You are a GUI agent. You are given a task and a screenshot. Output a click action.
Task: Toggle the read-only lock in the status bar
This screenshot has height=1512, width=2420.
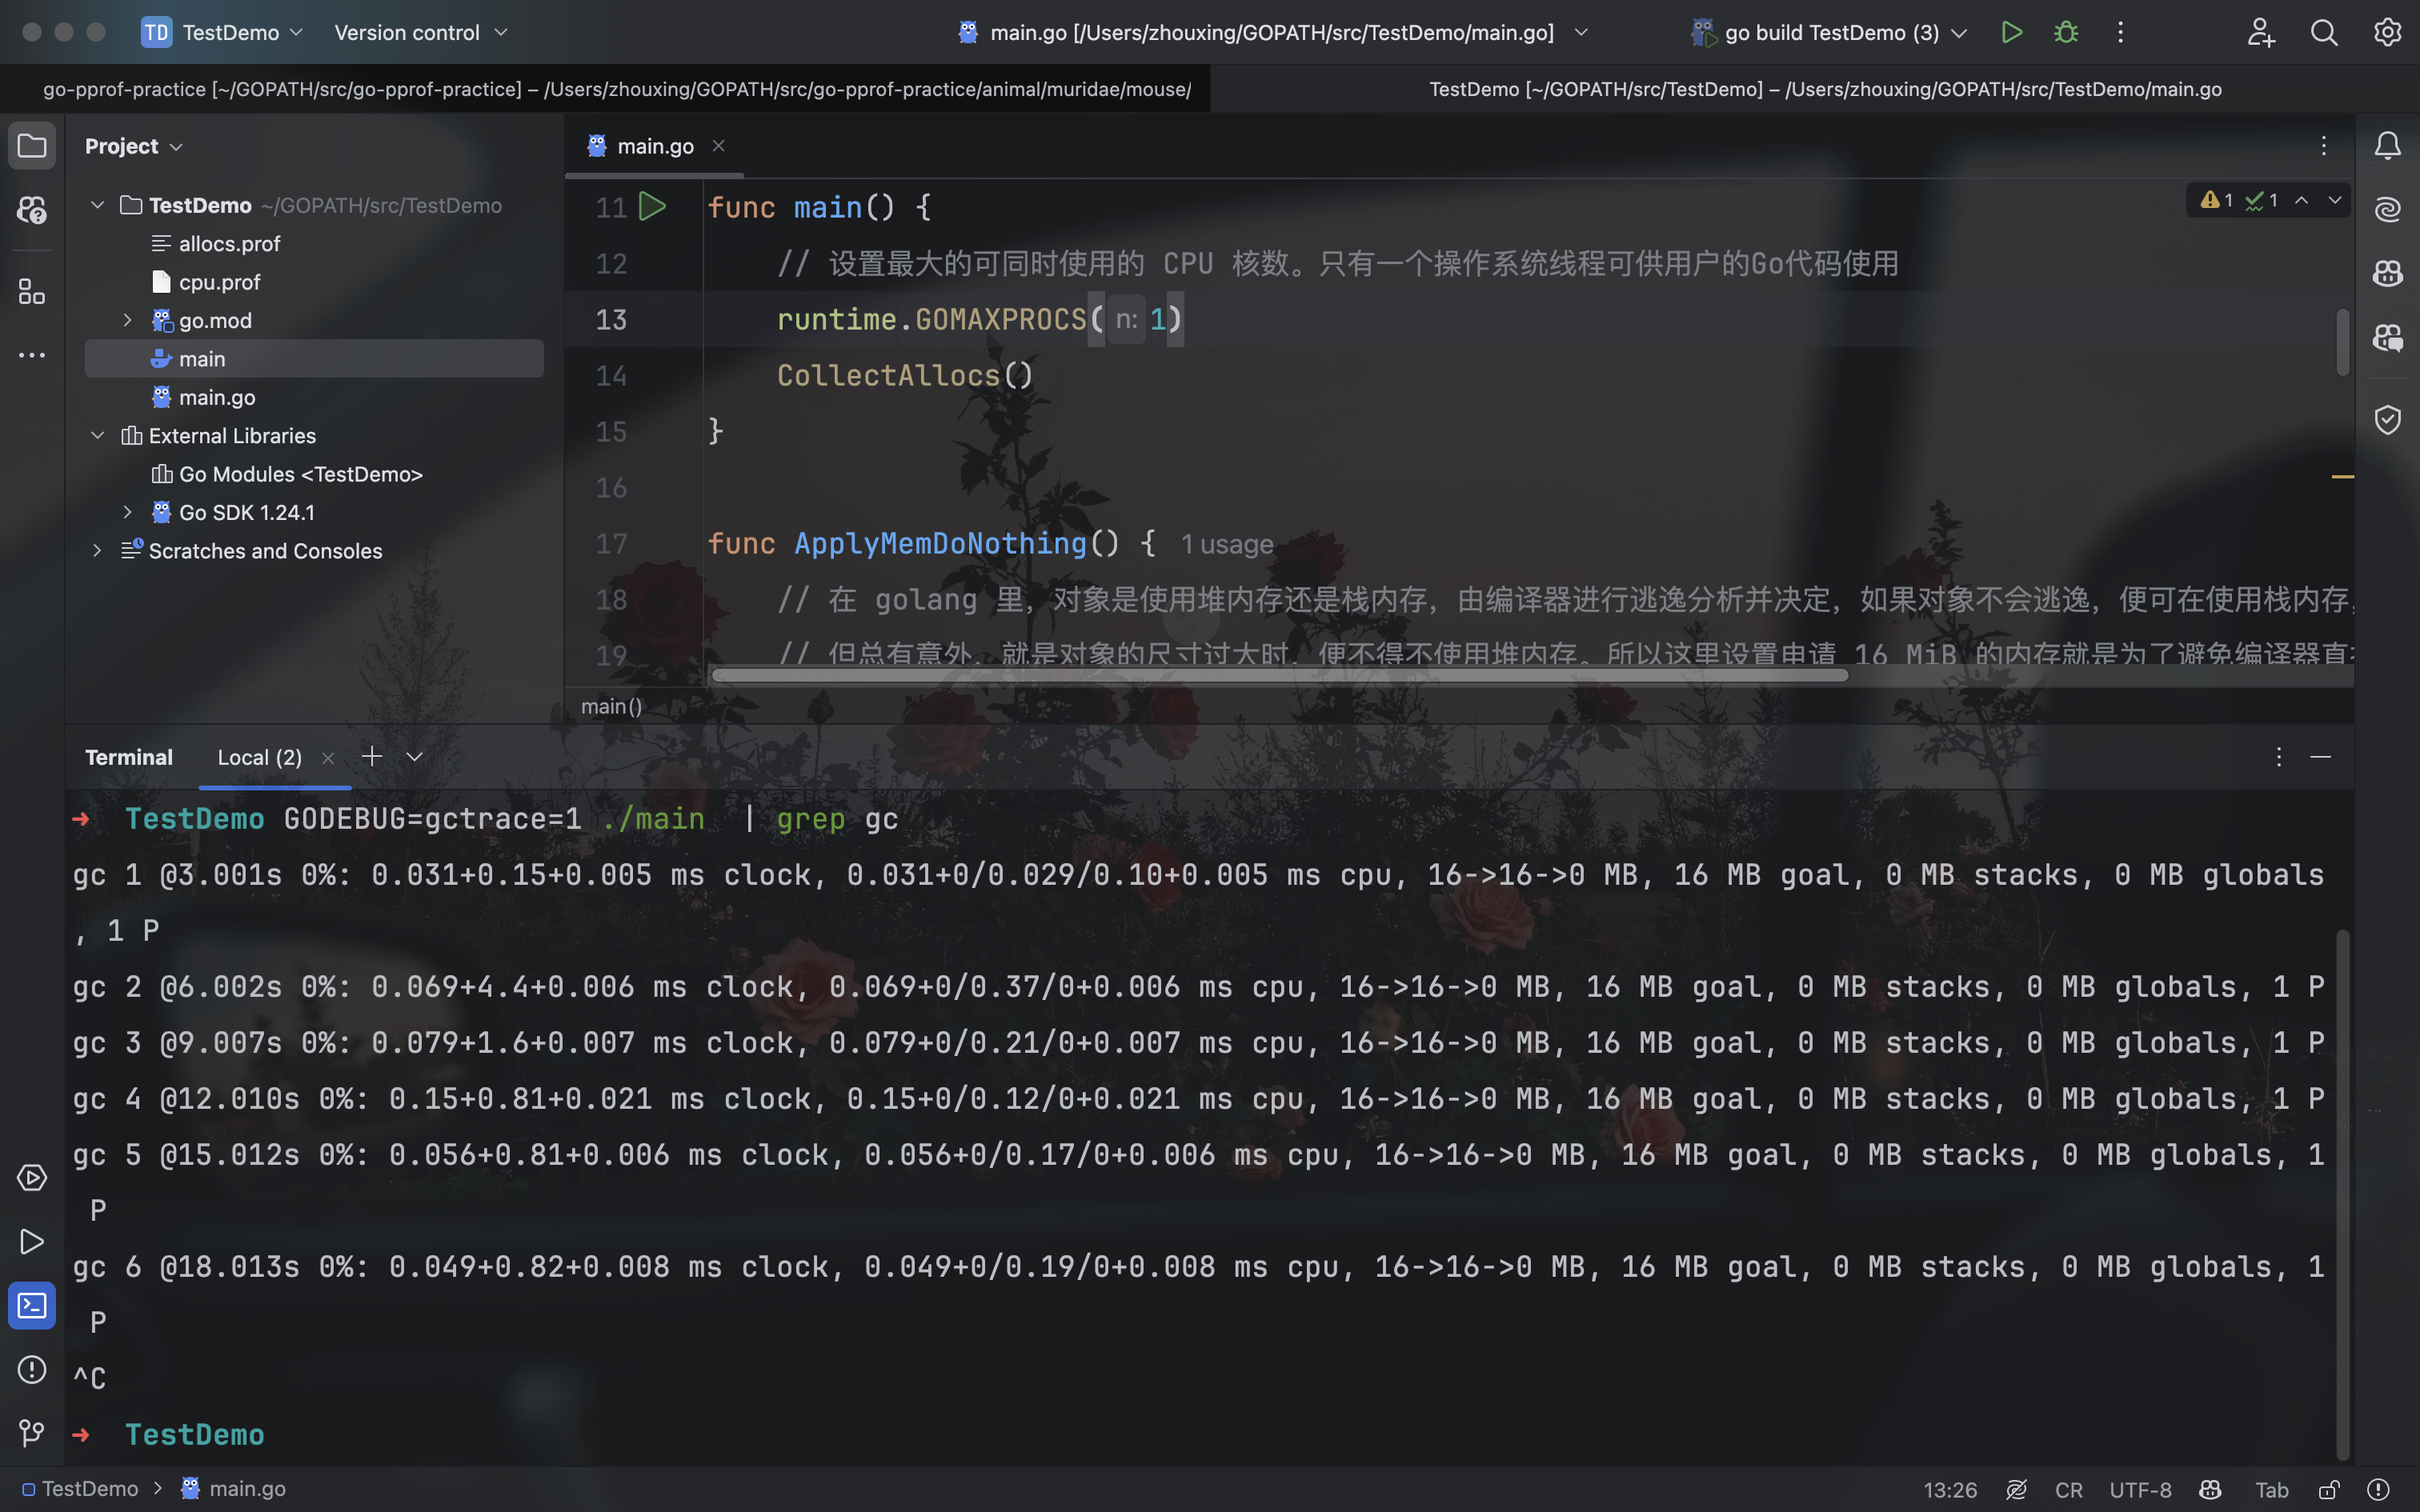point(2329,1489)
